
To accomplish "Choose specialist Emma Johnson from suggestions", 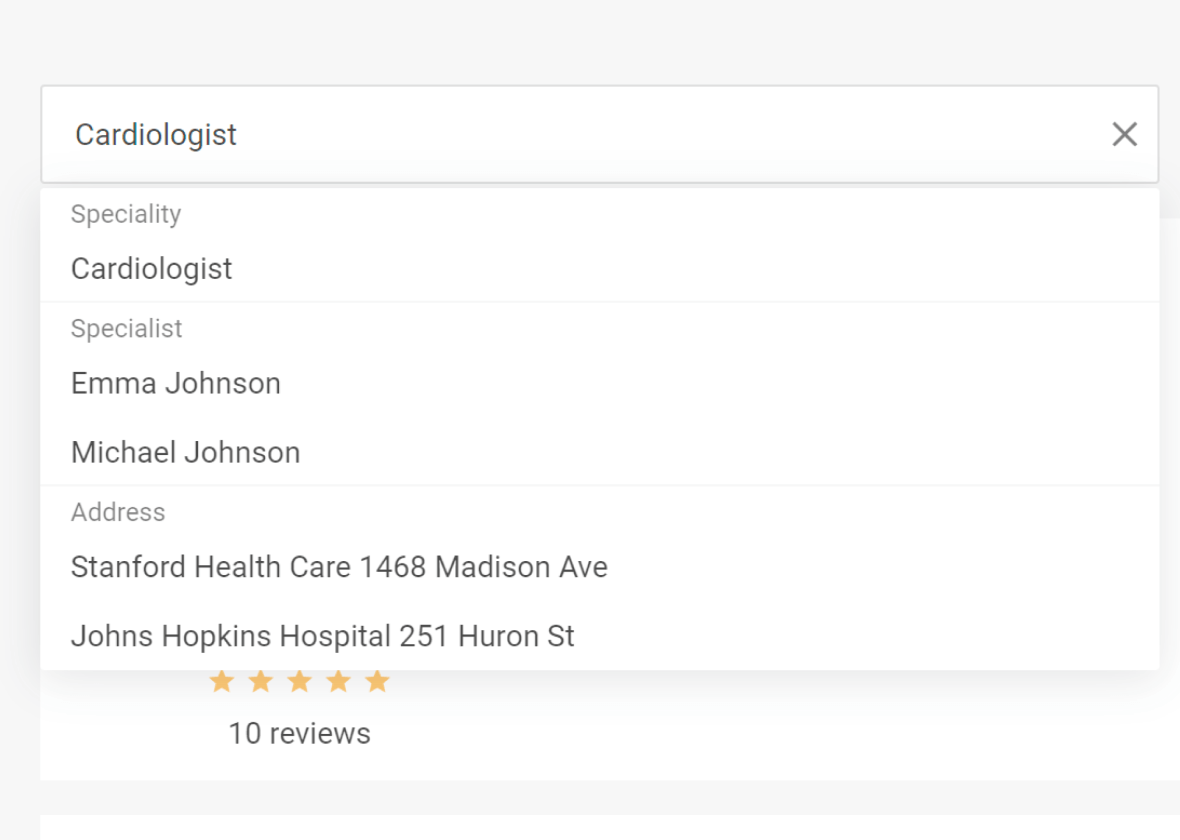I will [176, 383].
